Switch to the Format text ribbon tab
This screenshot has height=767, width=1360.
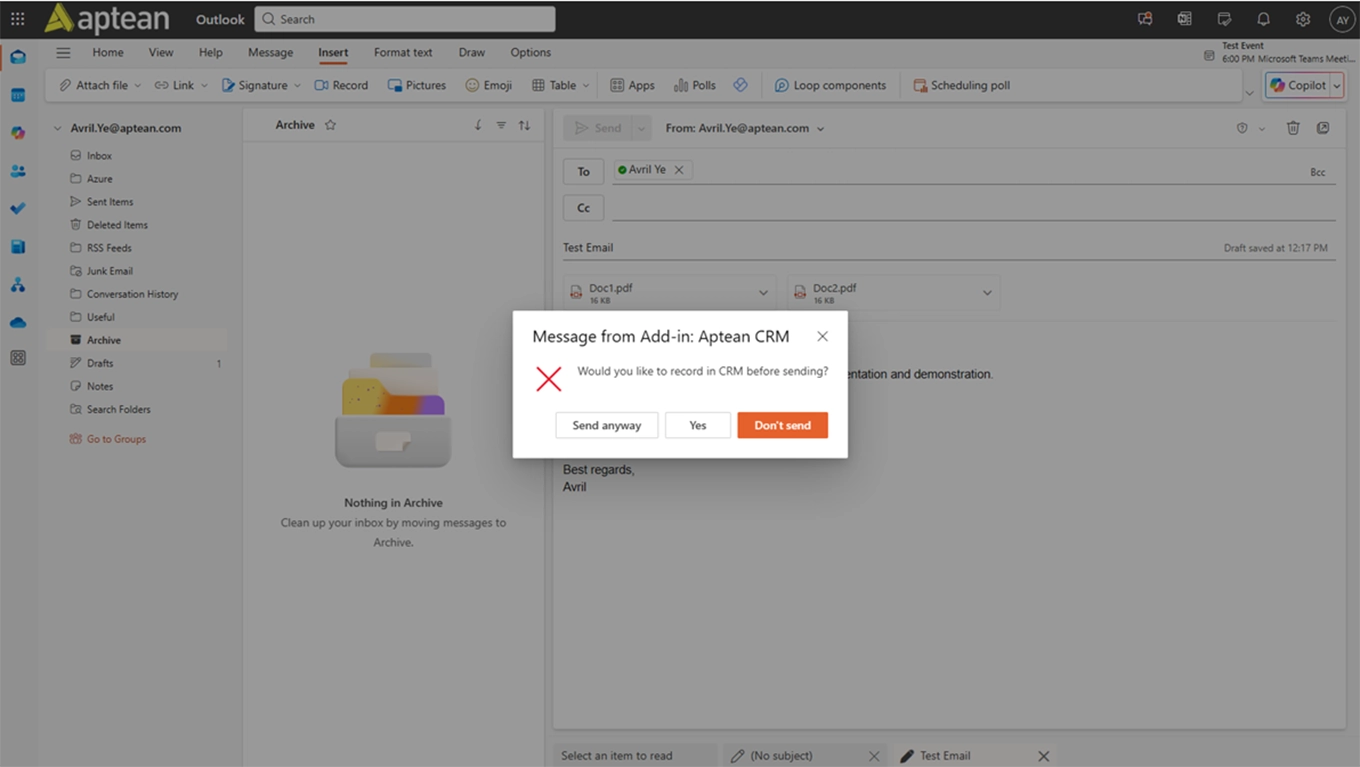pyautogui.click(x=402, y=52)
